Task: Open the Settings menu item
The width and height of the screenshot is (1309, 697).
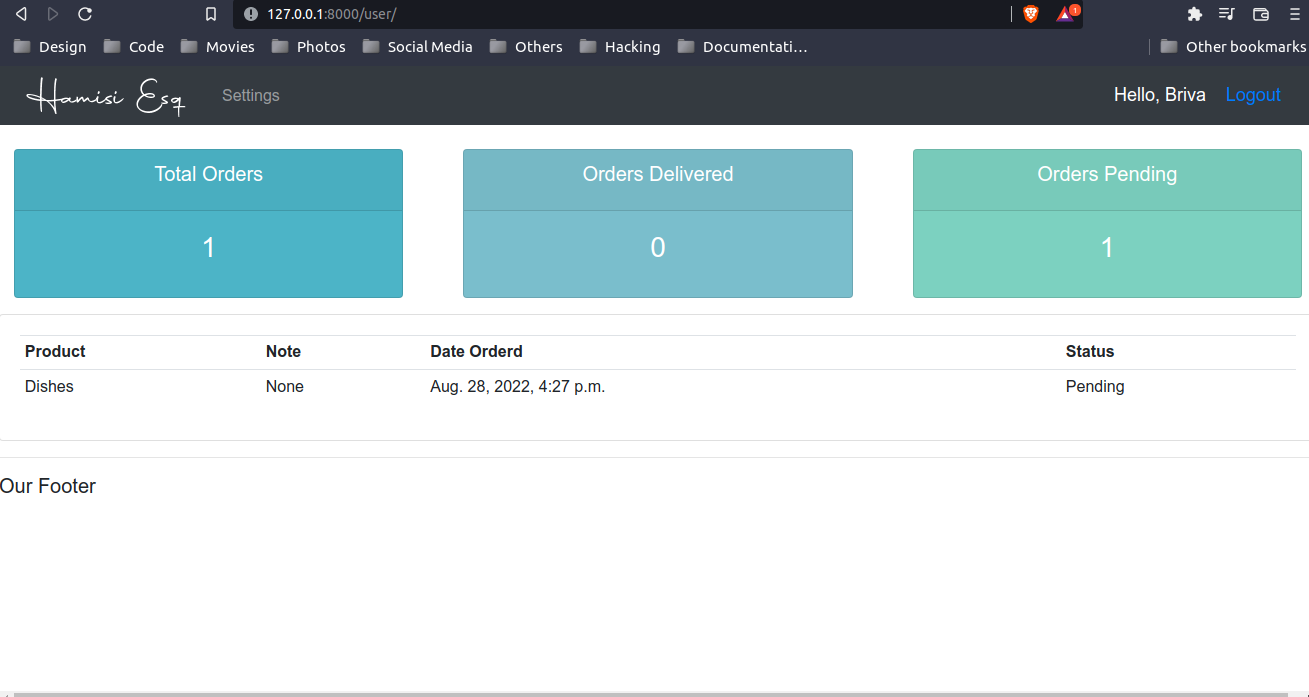Action: click(250, 95)
